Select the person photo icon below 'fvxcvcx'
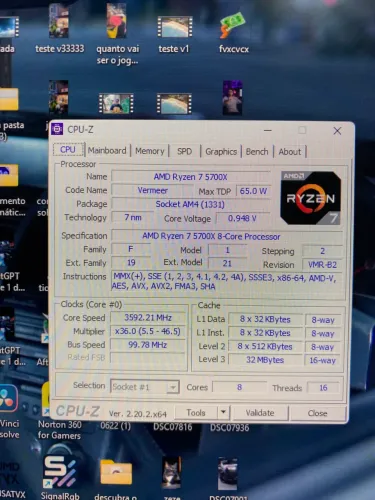Screen dimensions: 375x500 click(232, 97)
